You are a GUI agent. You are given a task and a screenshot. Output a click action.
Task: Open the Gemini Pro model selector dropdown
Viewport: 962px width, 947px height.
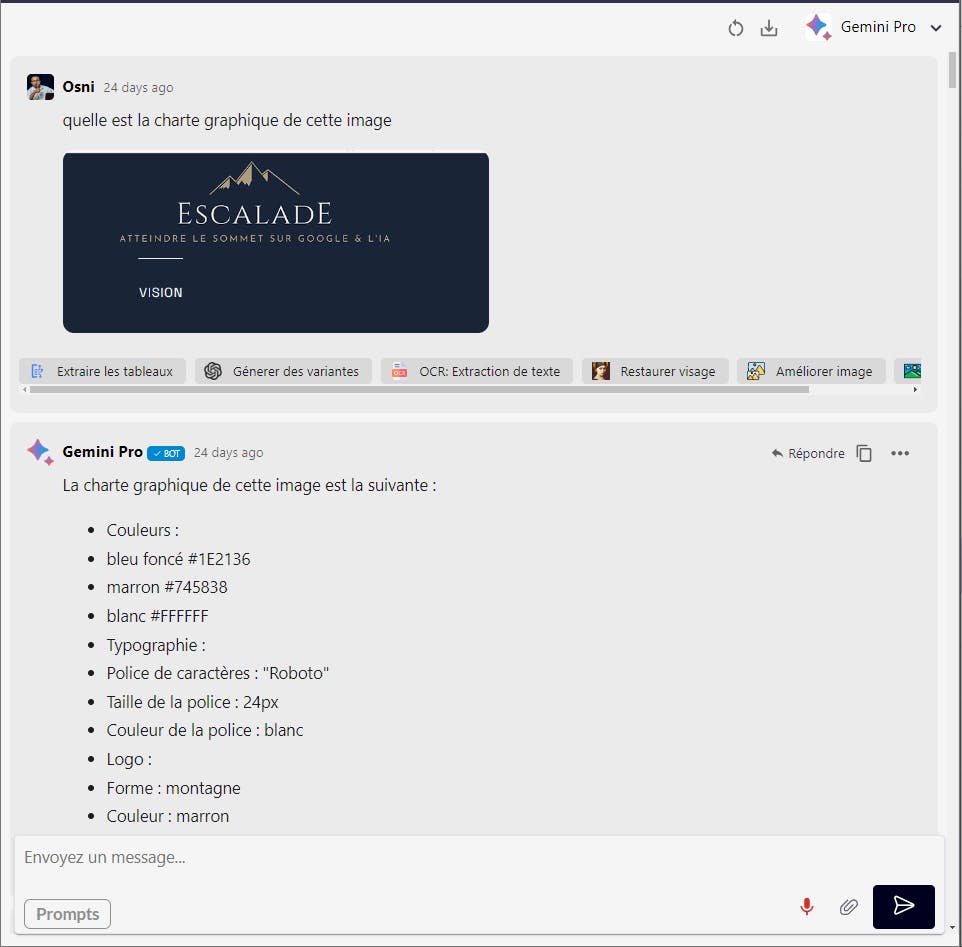(936, 27)
